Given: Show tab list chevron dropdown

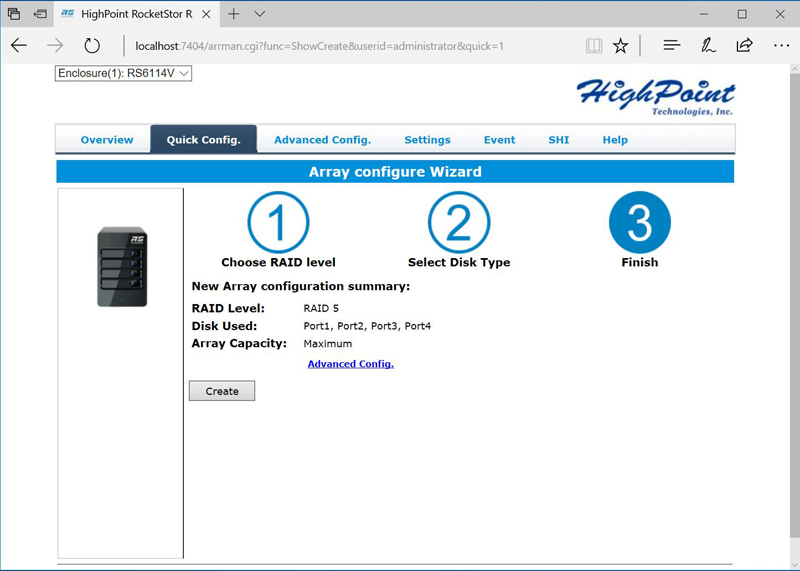Looking at the screenshot, I should pyautogui.click(x=260, y=14).
